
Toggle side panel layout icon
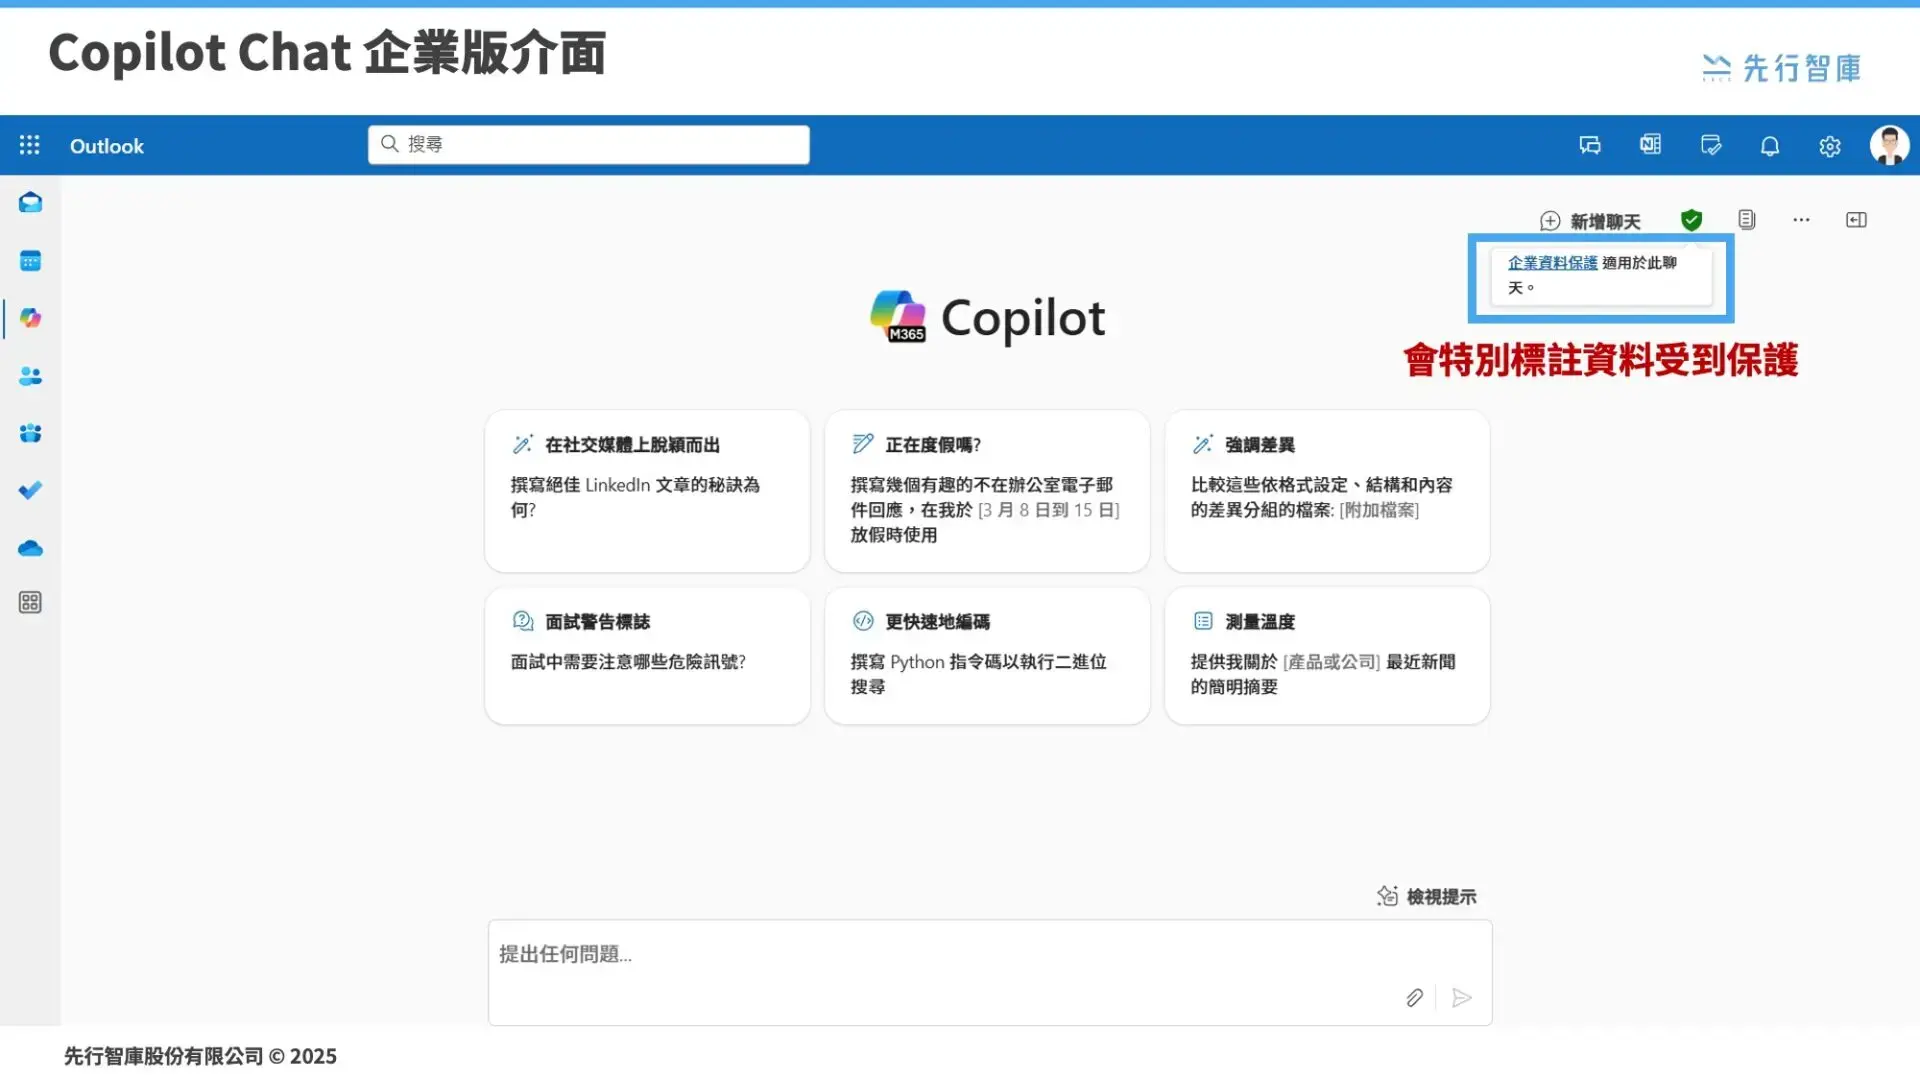[x=1856, y=220]
